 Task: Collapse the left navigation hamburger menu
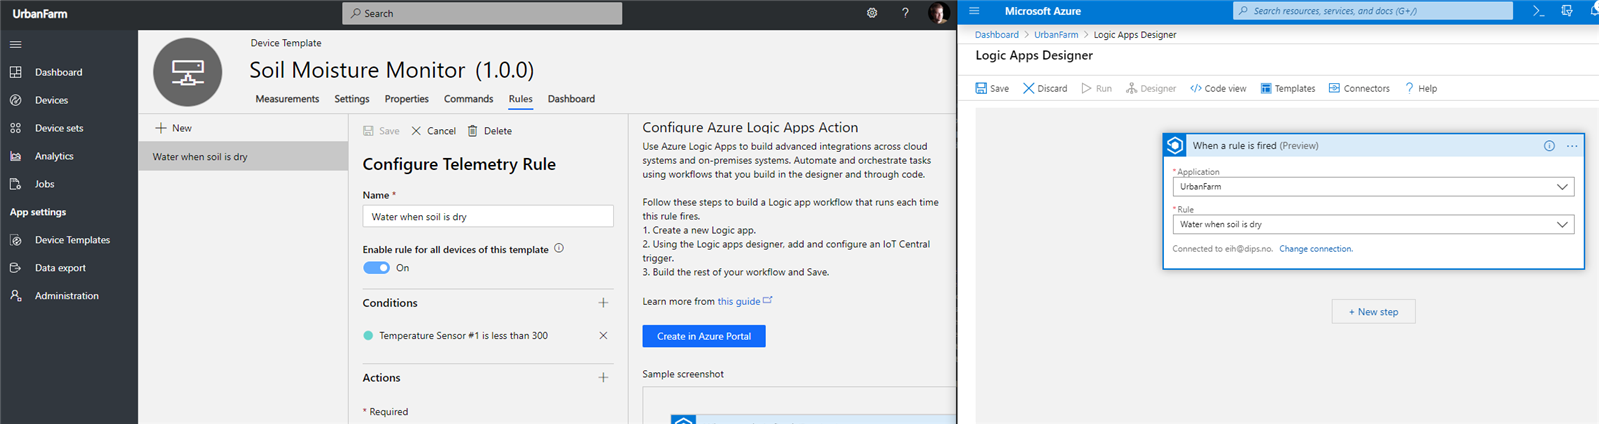15,45
